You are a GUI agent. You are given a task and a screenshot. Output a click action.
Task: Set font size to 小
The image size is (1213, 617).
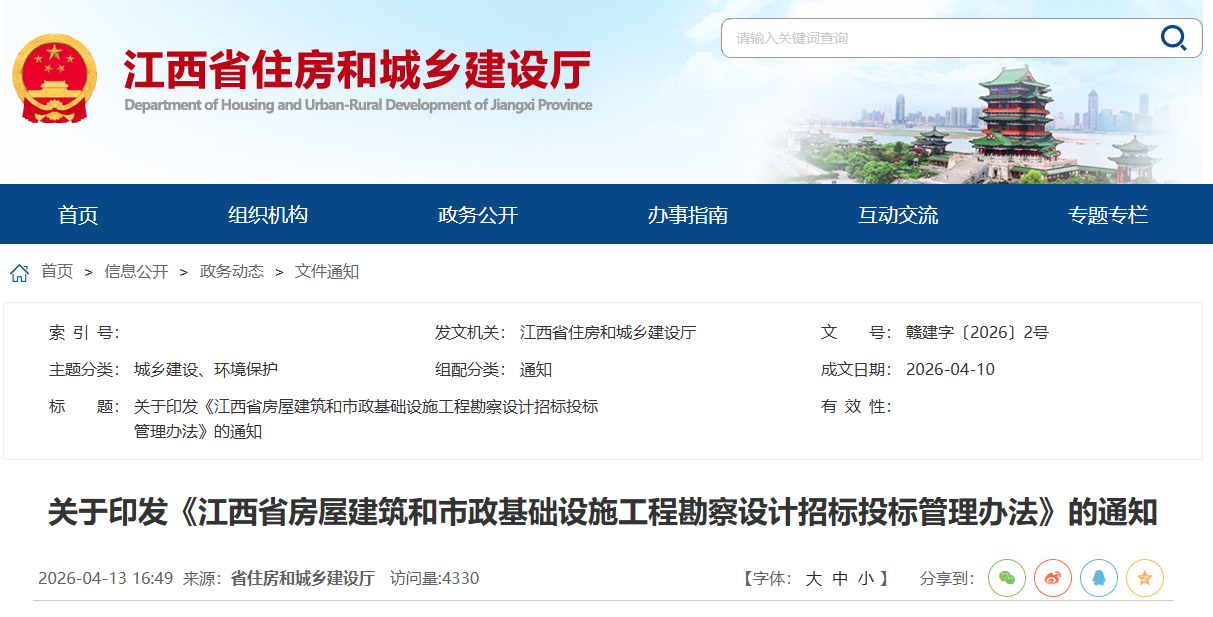pos(865,578)
